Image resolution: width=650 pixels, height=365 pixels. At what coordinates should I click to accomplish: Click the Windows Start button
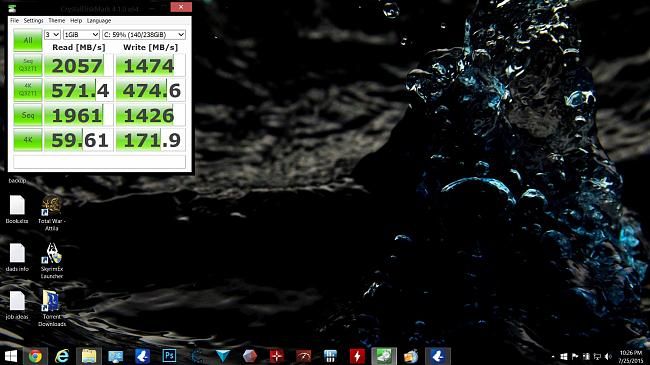click(11, 356)
